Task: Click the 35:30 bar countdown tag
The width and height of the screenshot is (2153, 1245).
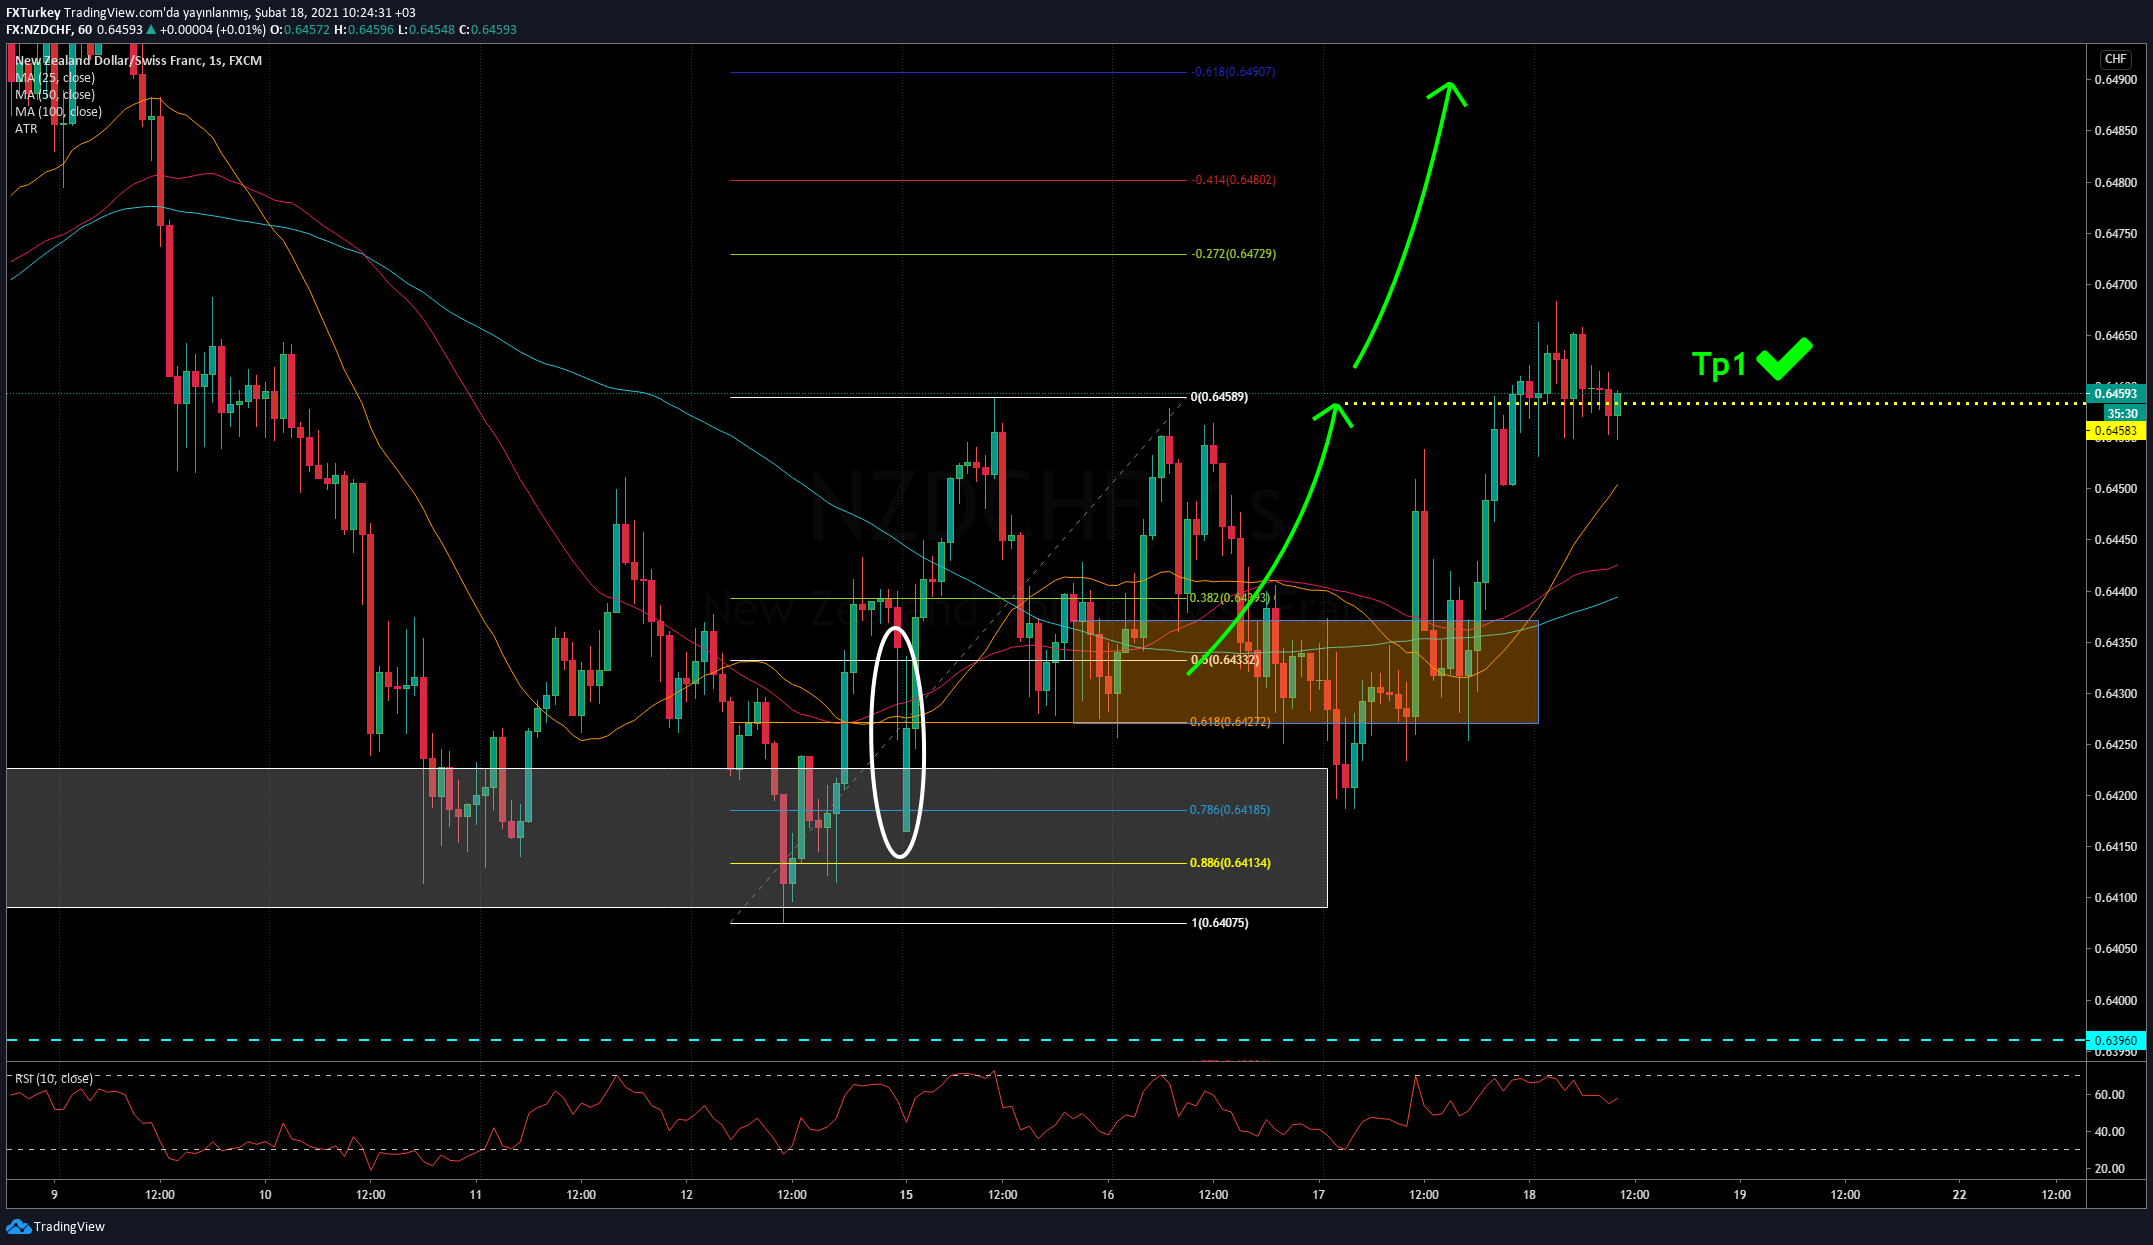Action: 2122,413
